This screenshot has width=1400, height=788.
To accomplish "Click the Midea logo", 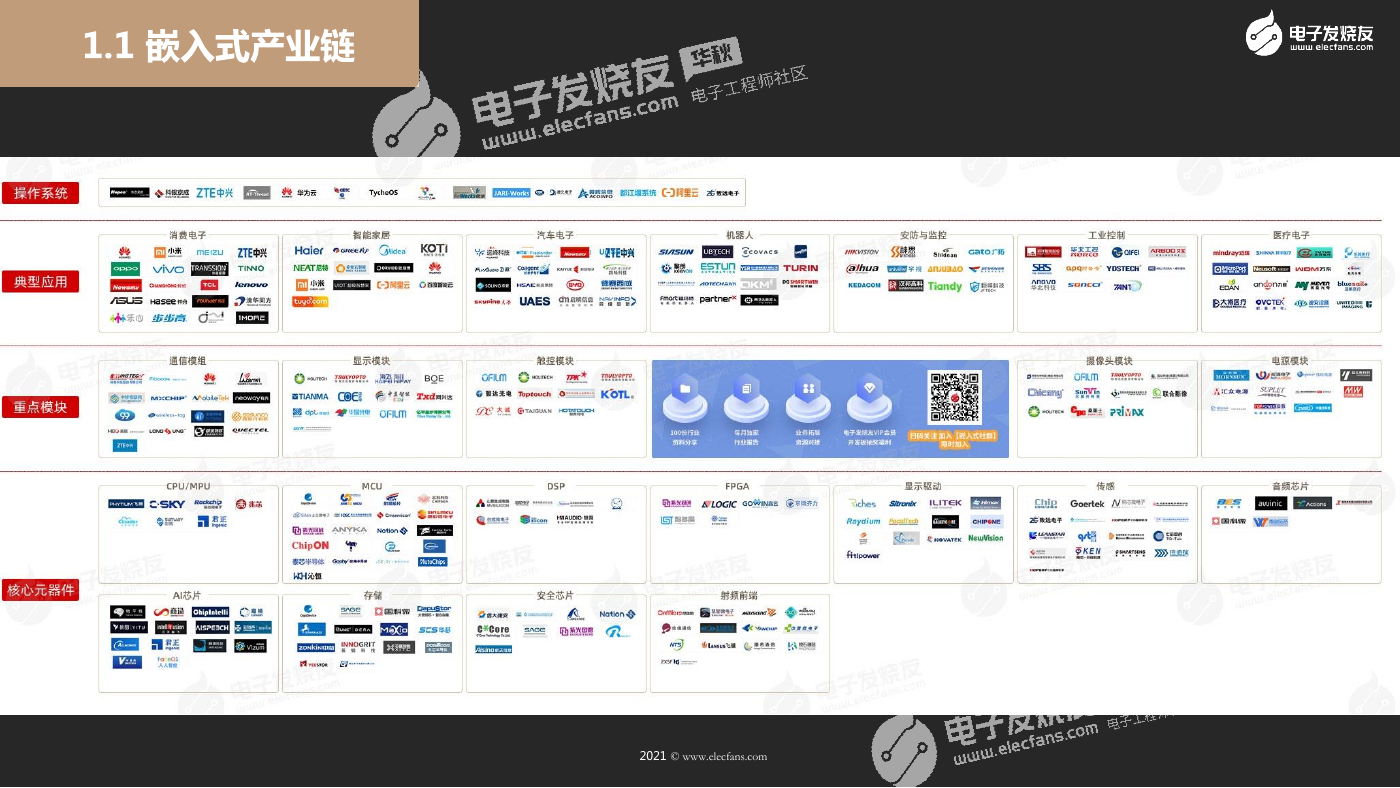I will (x=393, y=251).
